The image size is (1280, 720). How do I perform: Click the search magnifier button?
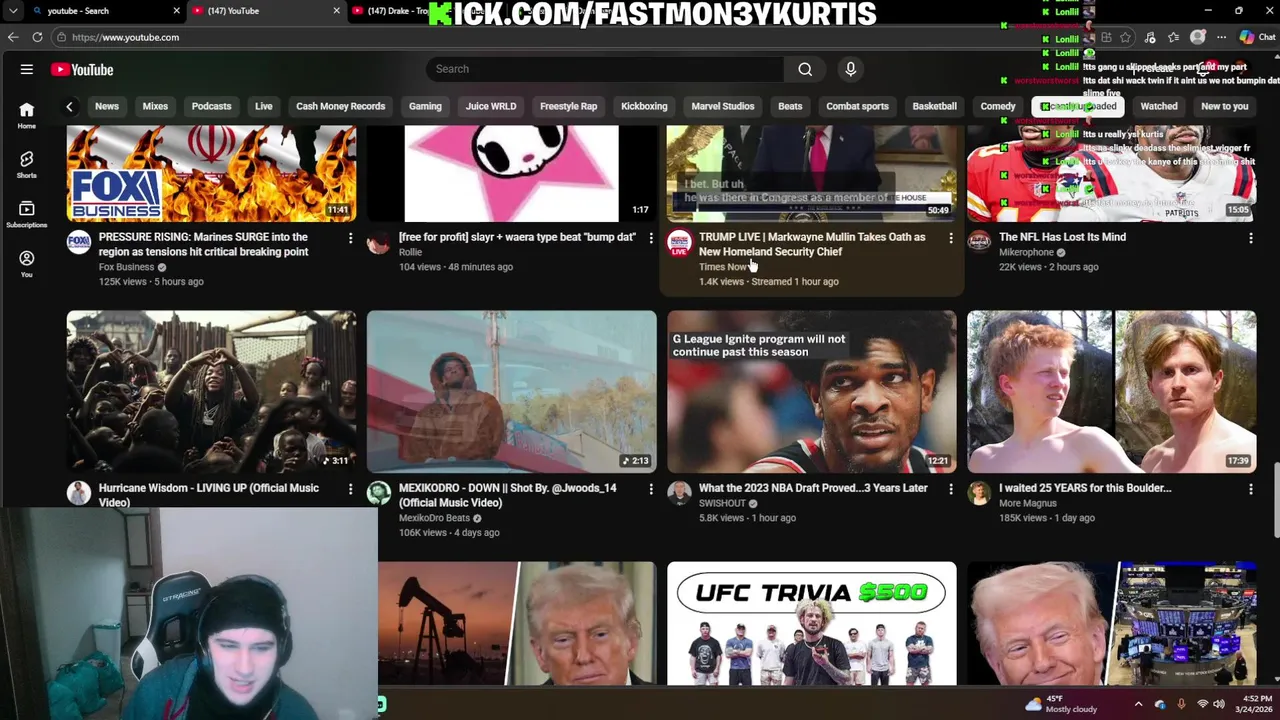(x=805, y=69)
